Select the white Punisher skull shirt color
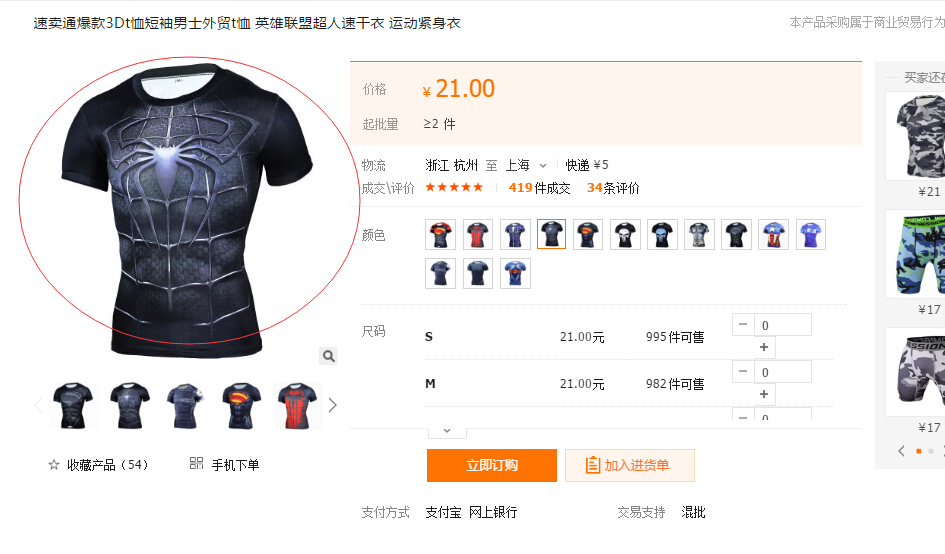 pos(625,235)
